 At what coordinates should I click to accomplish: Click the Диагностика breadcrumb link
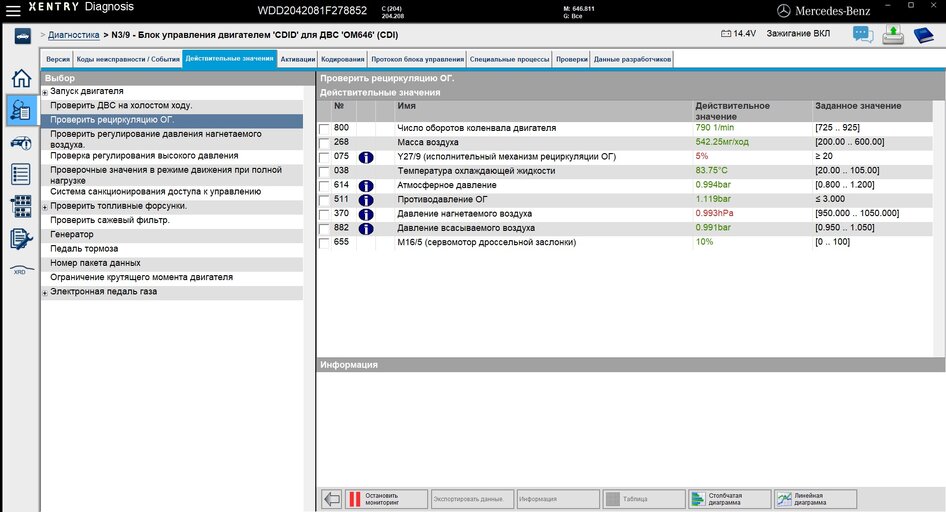(x=74, y=35)
